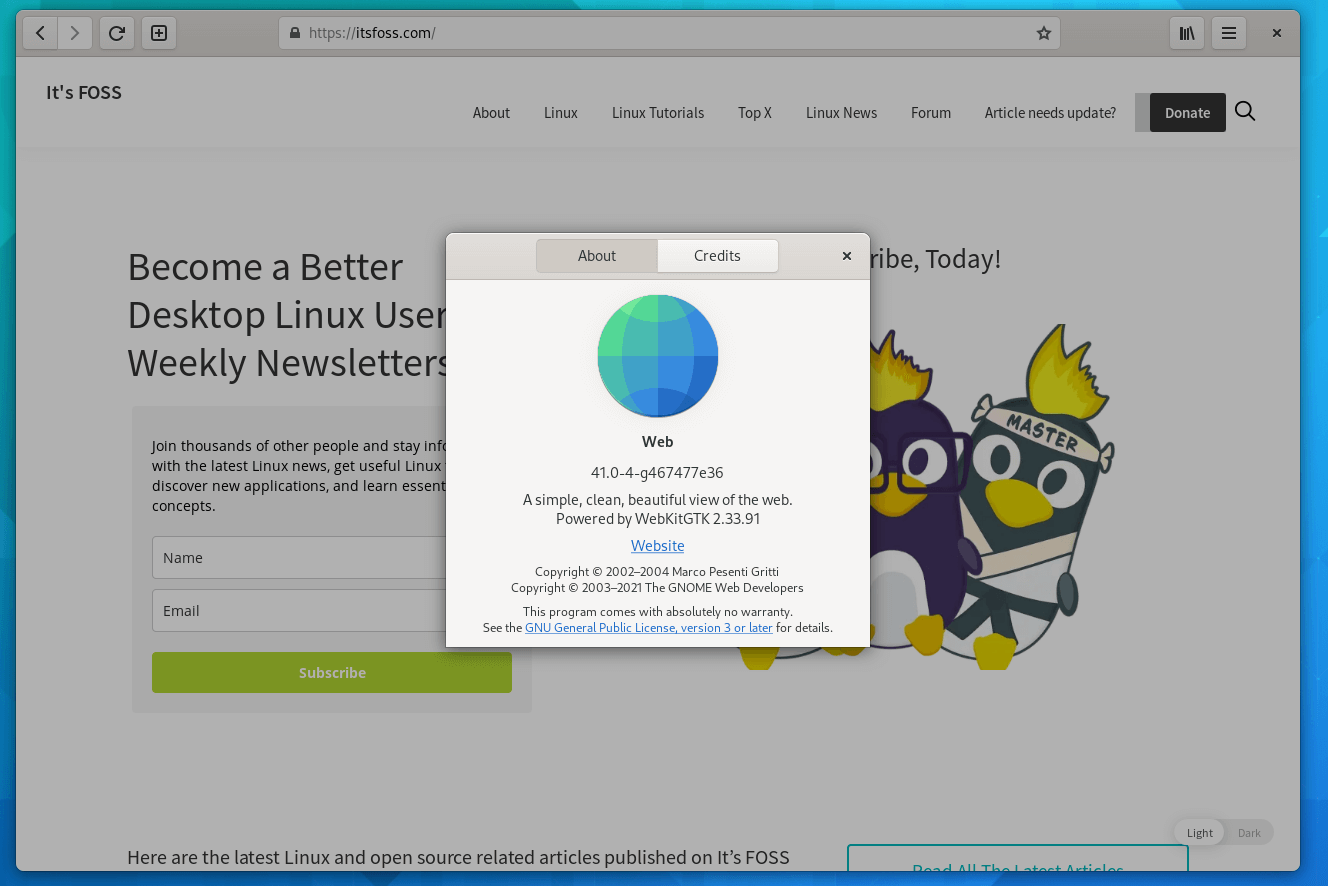Switch to the Dark theme toggle
The width and height of the screenshot is (1328, 886).
1249,832
